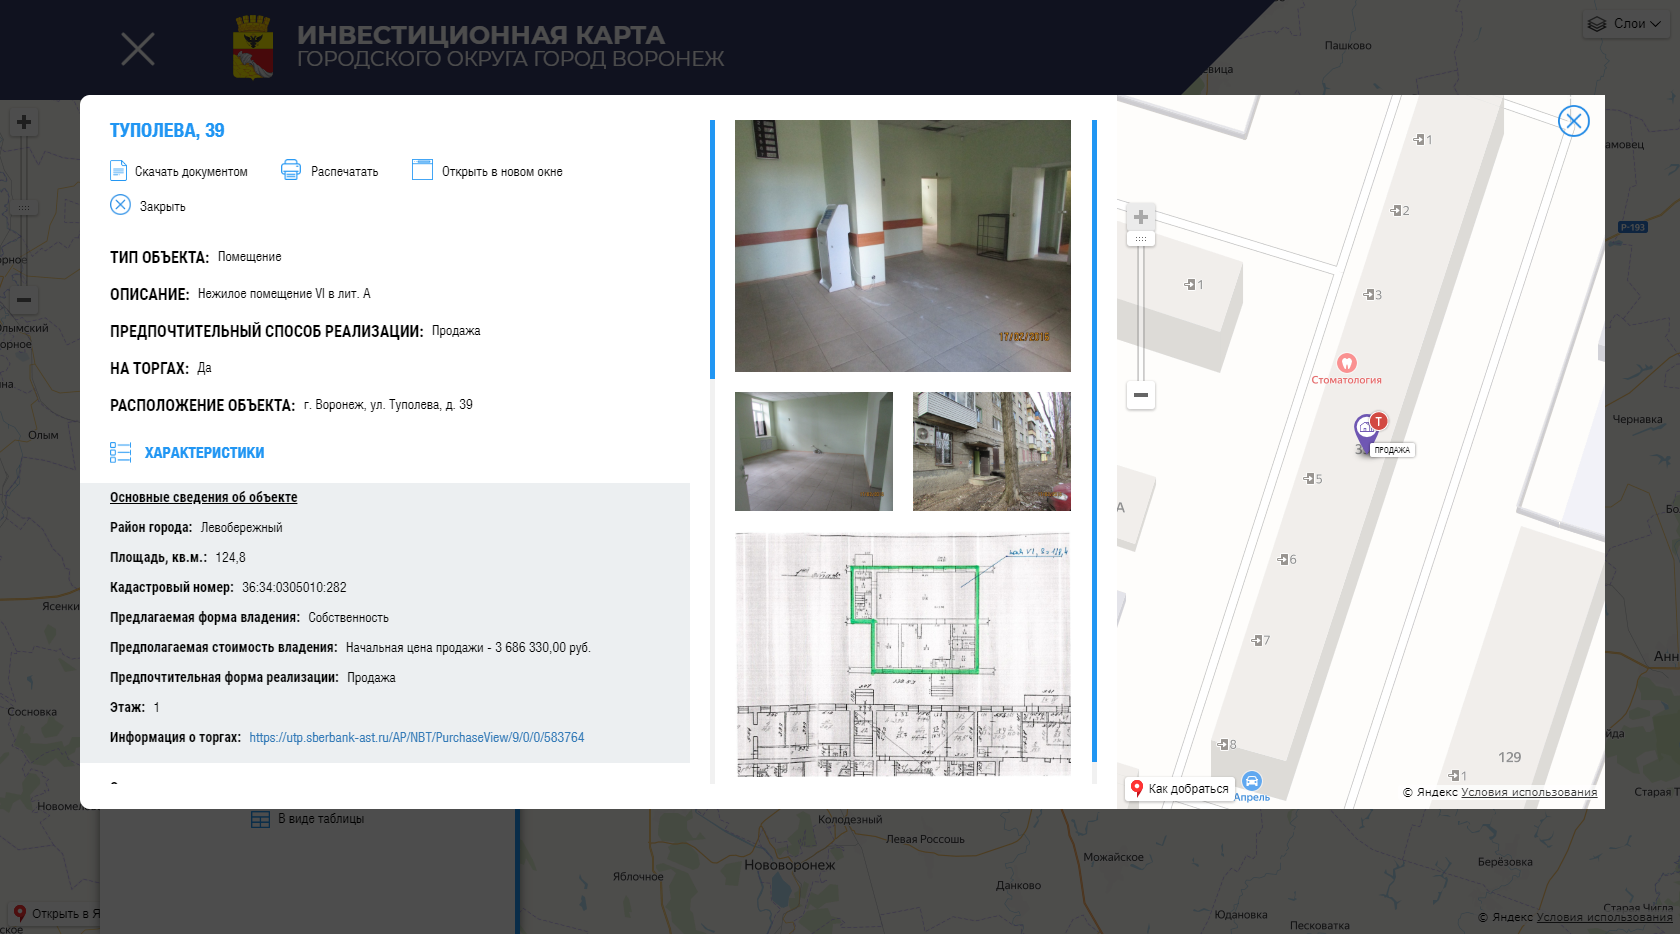Click the background map zoom slider handle
Viewport: 1680px width, 934px height.
click(x=24, y=208)
